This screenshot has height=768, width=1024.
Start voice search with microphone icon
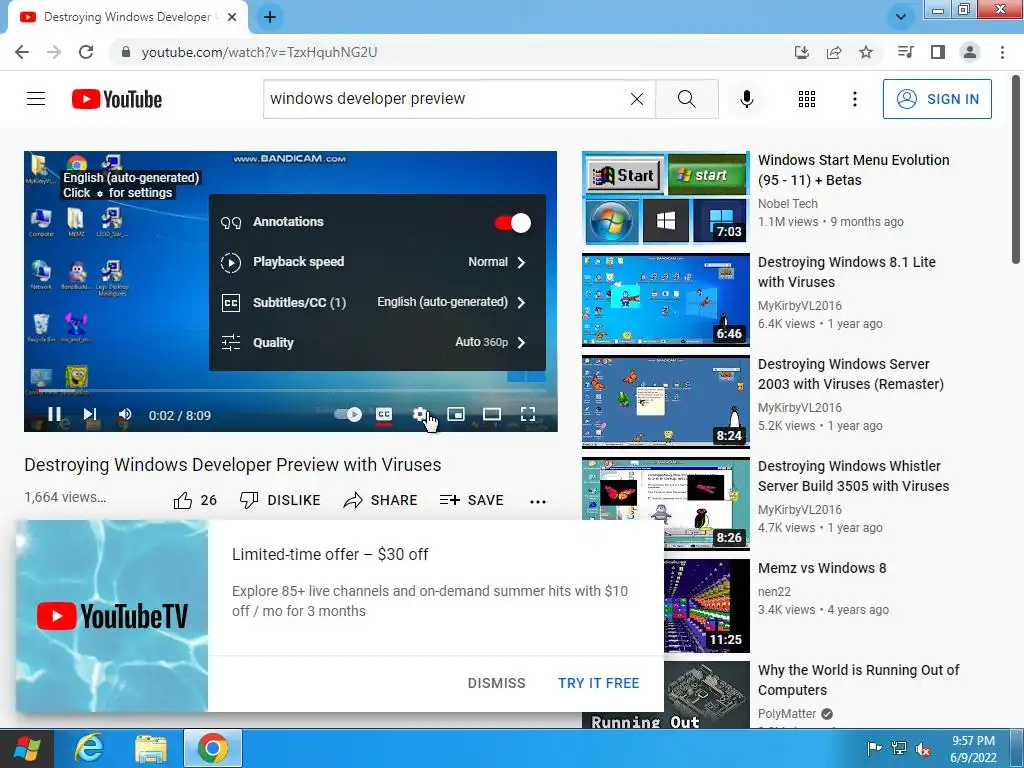click(746, 99)
